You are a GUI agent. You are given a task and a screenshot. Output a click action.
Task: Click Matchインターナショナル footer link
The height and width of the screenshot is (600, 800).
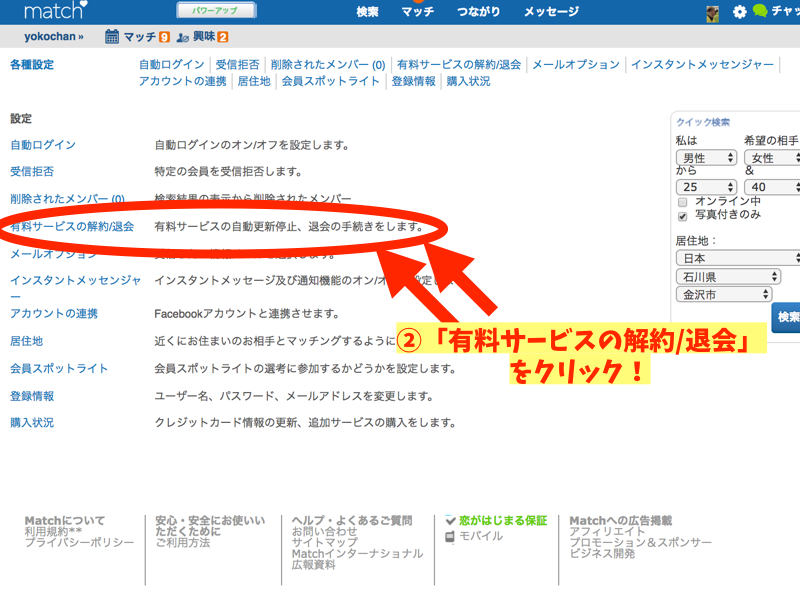pyautogui.click(x=358, y=554)
